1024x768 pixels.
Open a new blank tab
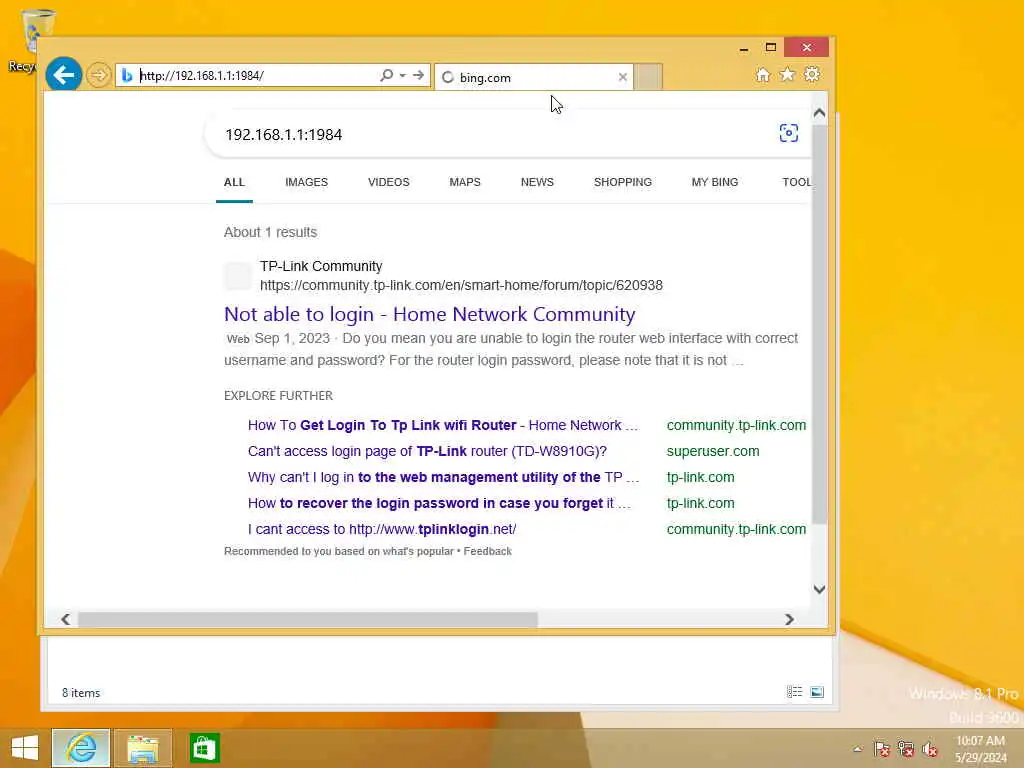[648, 77]
